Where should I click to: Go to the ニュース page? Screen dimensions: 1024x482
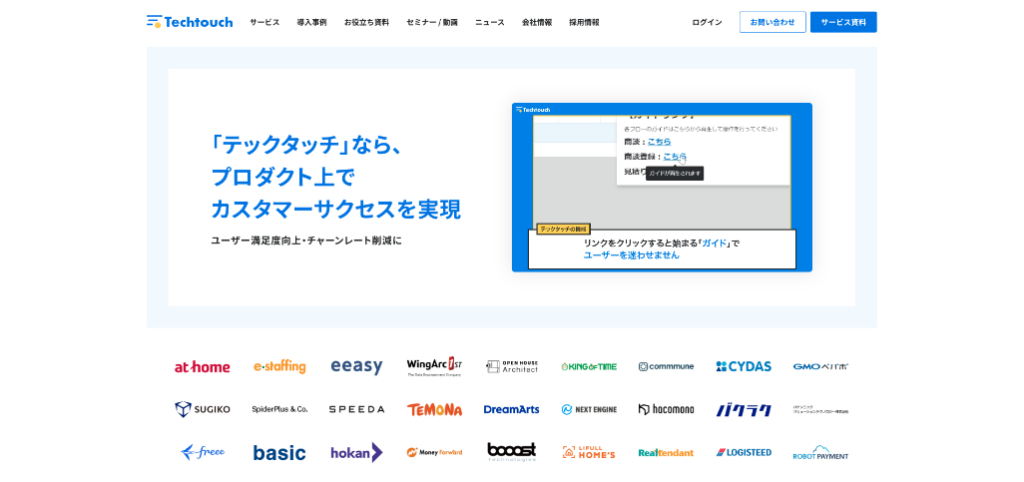click(x=490, y=22)
